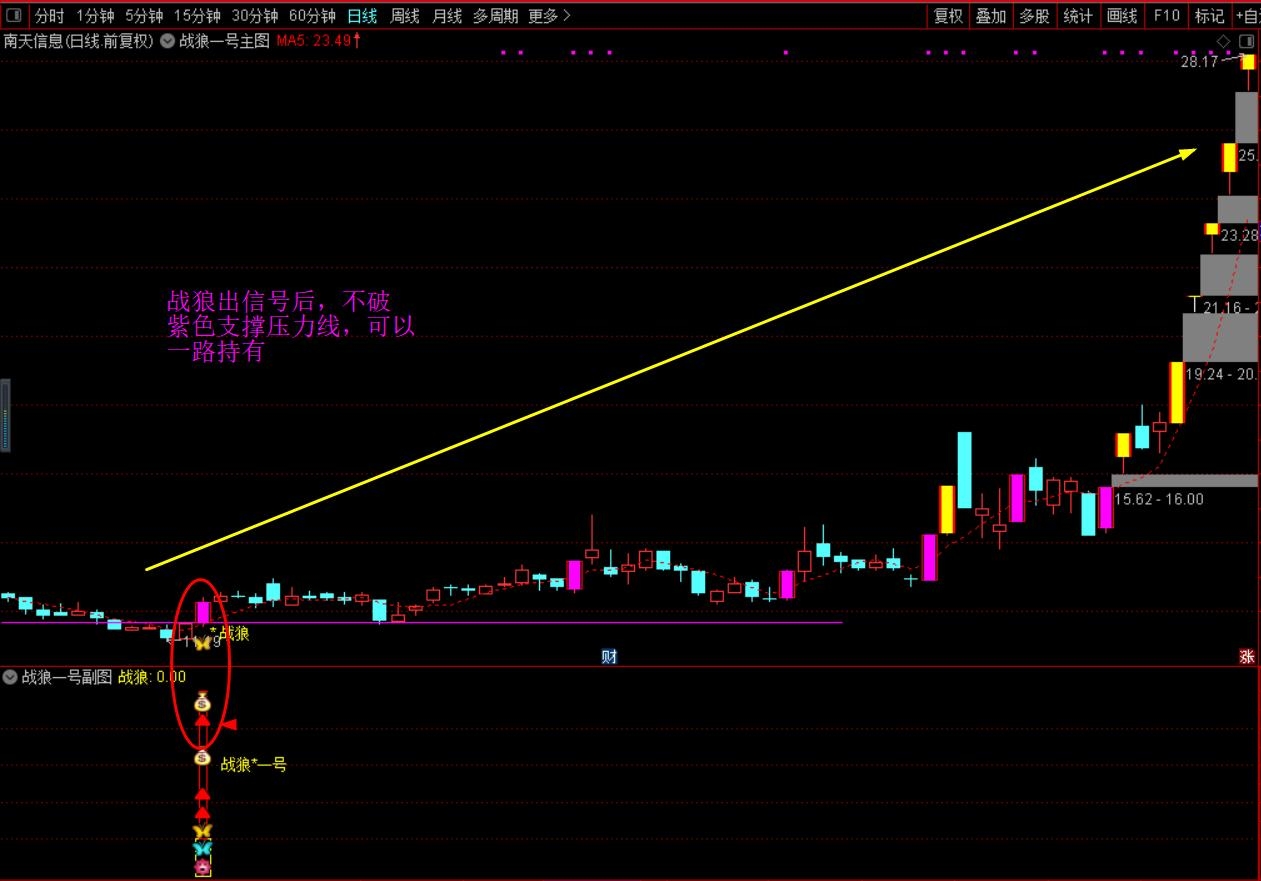Click the 战狼: 0.00 indicator value

coord(152,677)
